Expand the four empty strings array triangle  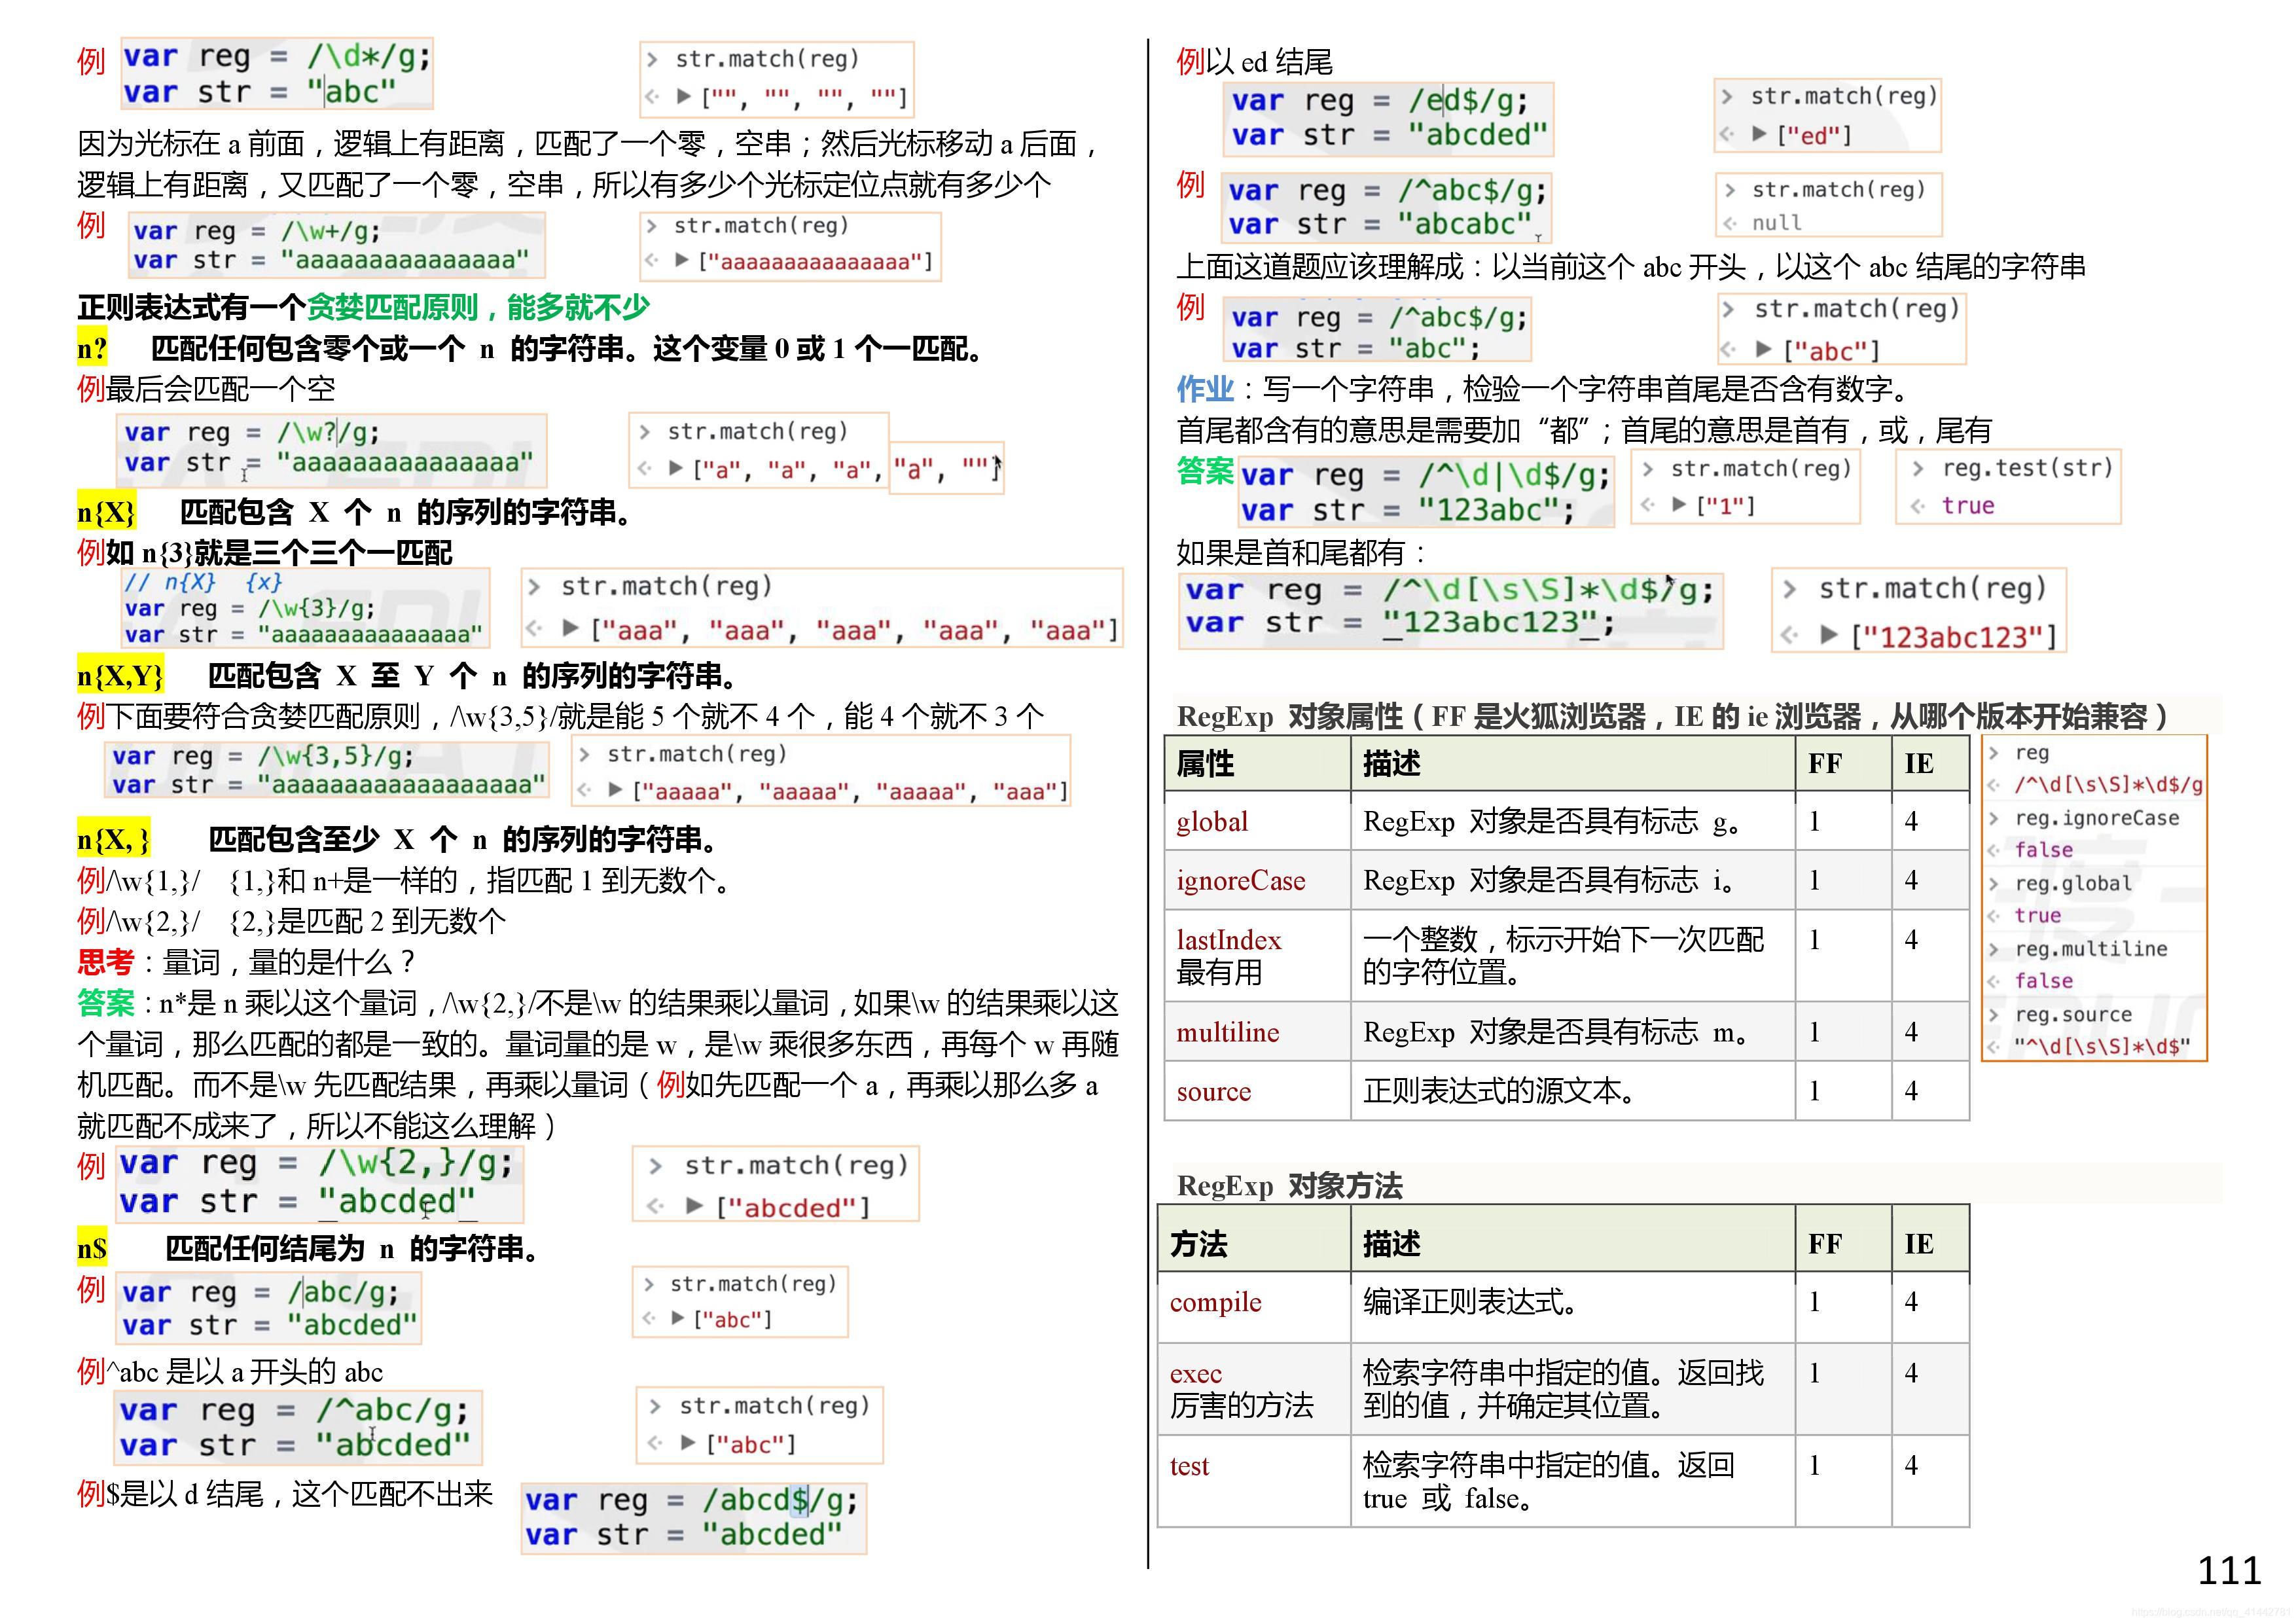coord(684,96)
